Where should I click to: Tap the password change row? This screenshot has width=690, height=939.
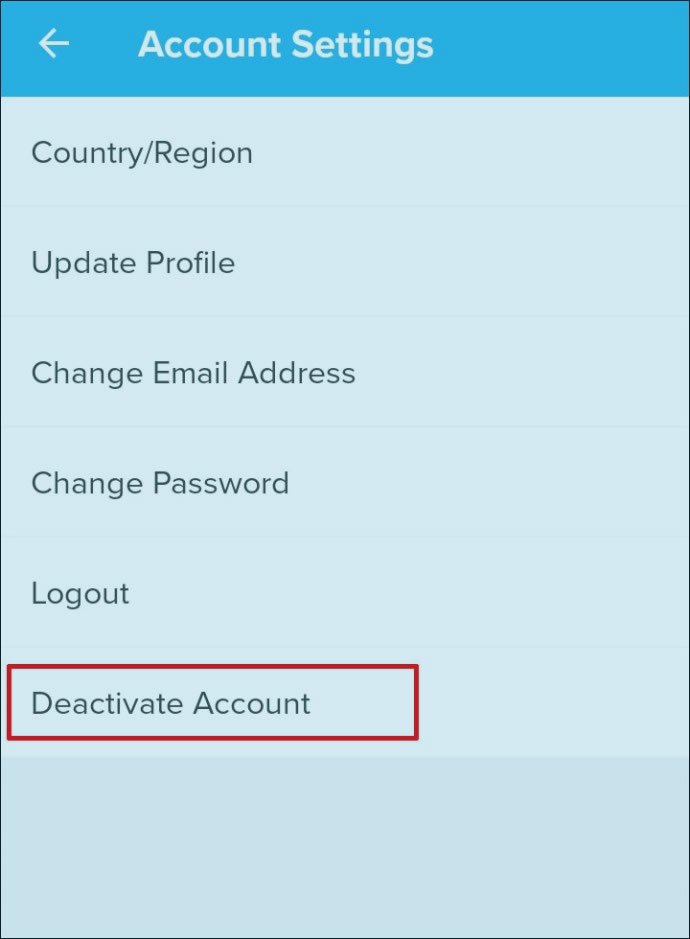point(160,483)
